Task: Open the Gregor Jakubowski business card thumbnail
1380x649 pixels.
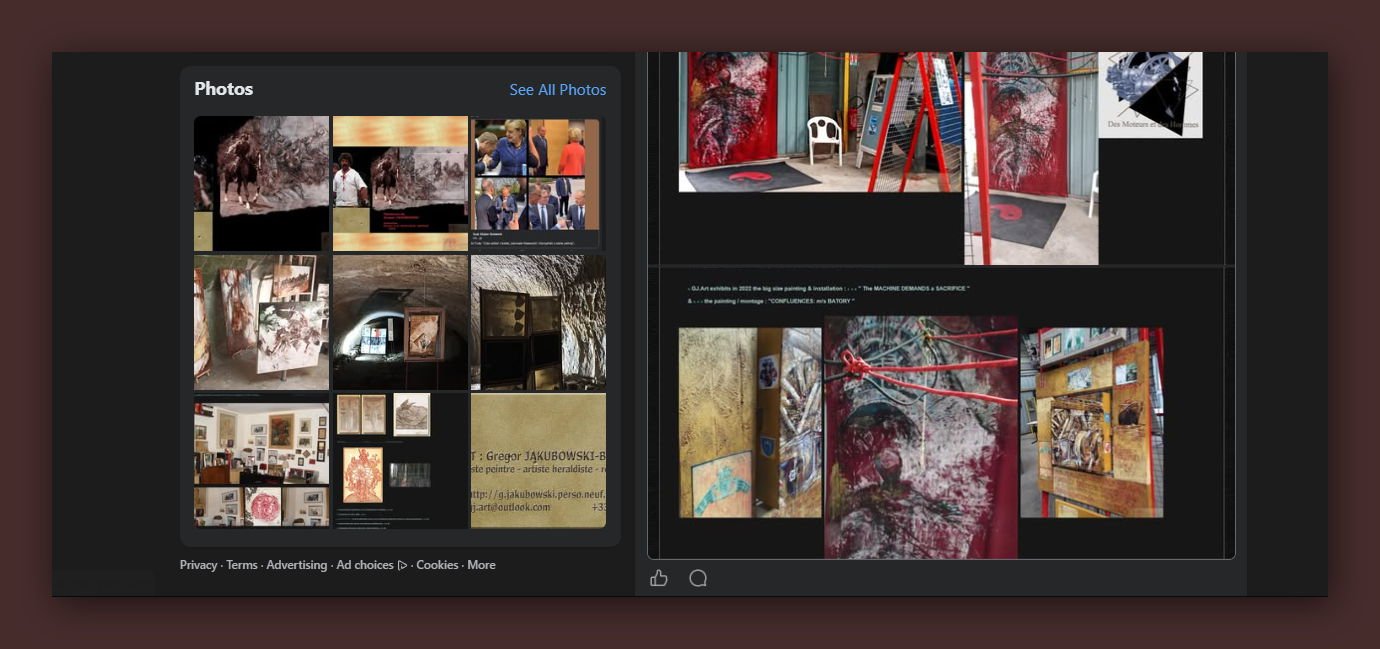Action: click(x=538, y=460)
